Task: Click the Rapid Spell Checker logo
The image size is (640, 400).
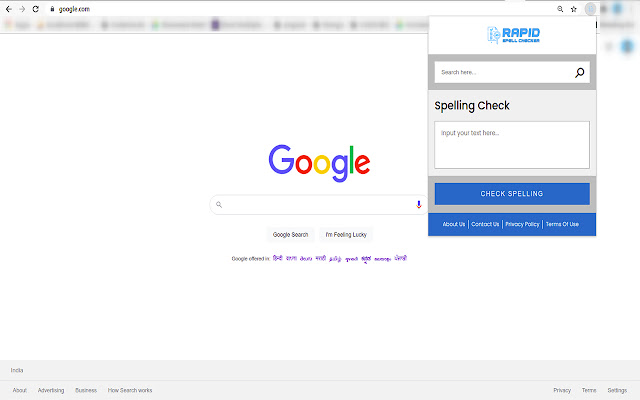Action: point(513,35)
